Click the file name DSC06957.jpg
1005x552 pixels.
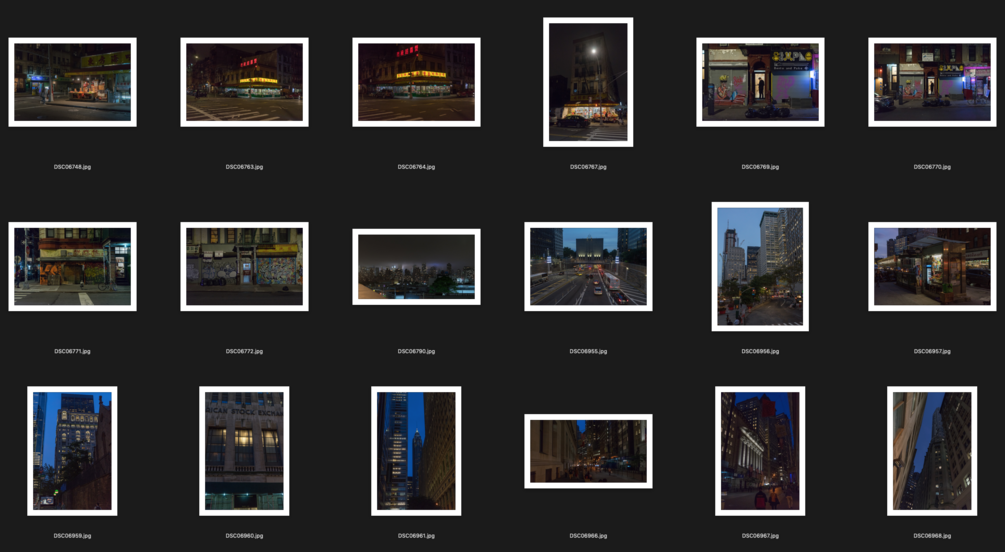pos(932,351)
